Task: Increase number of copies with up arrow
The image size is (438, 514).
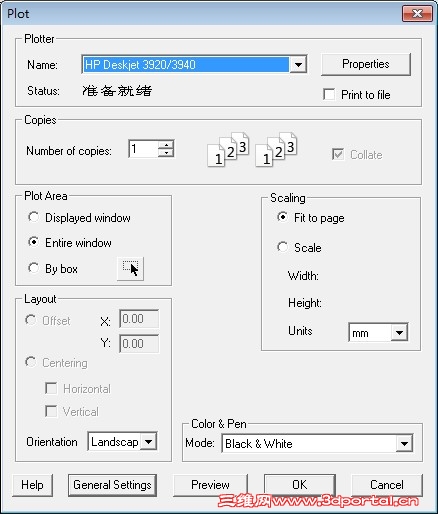Action: click(166, 145)
